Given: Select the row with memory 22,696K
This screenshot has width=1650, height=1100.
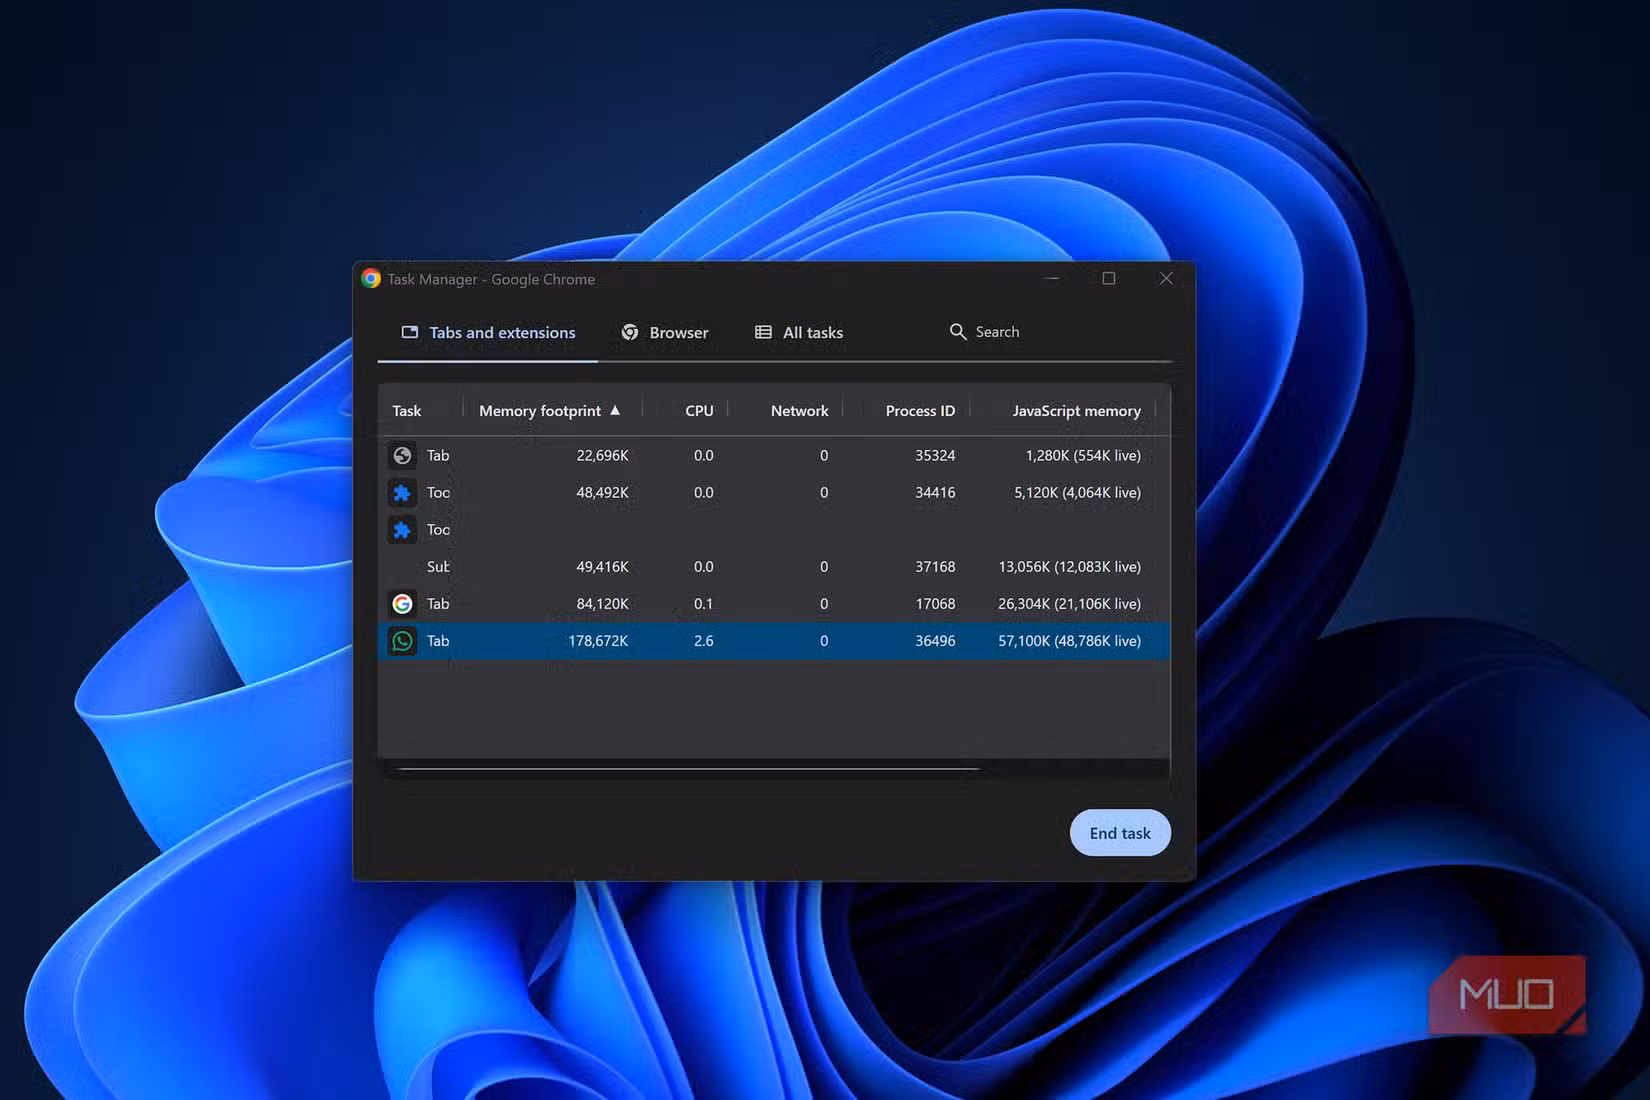Looking at the screenshot, I should click(x=774, y=455).
